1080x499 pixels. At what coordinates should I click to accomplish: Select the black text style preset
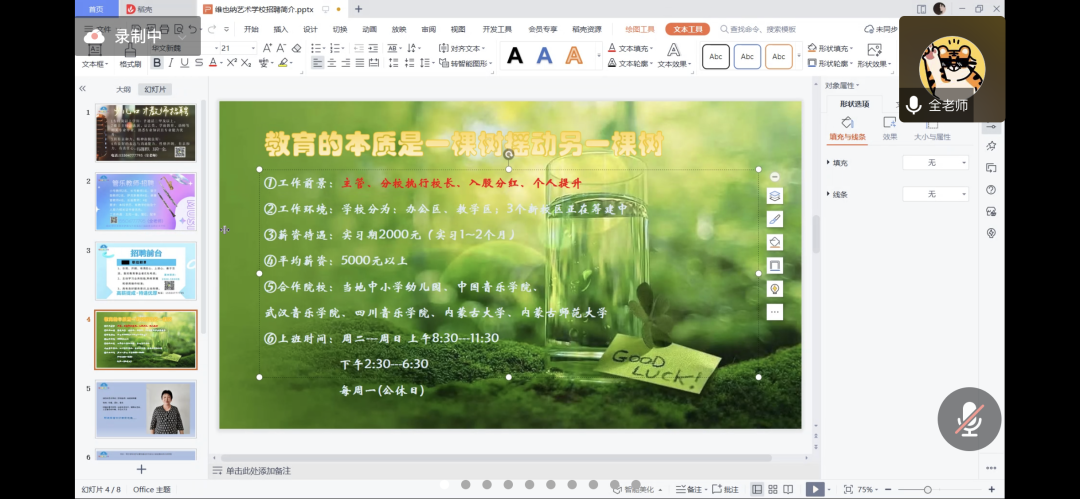(515, 56)
